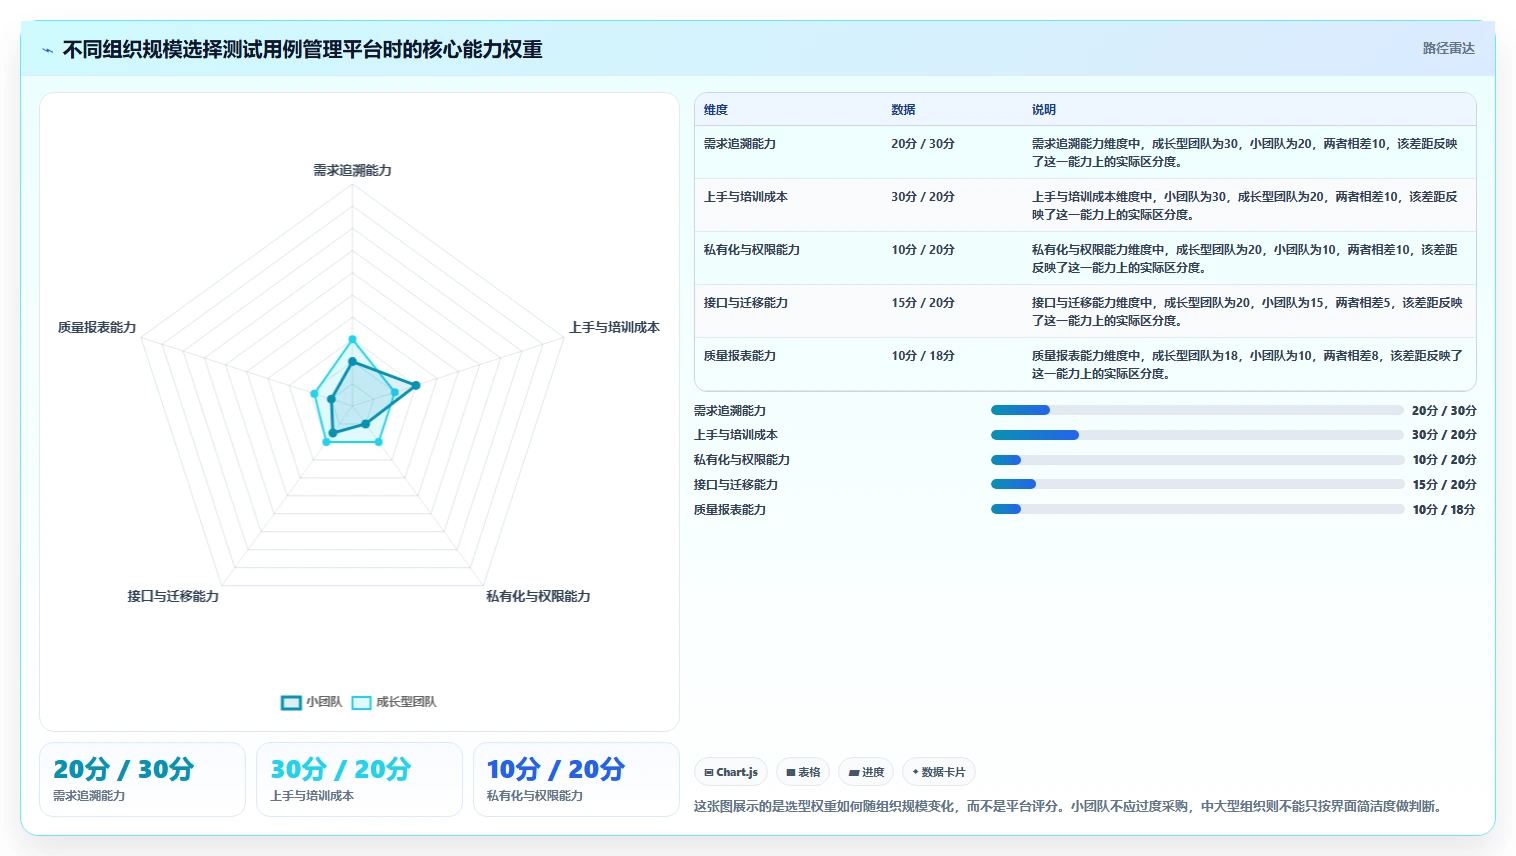Click the 进度 tag chip
The height and width of the screenshot is (856, 1516).
[866, 772]
